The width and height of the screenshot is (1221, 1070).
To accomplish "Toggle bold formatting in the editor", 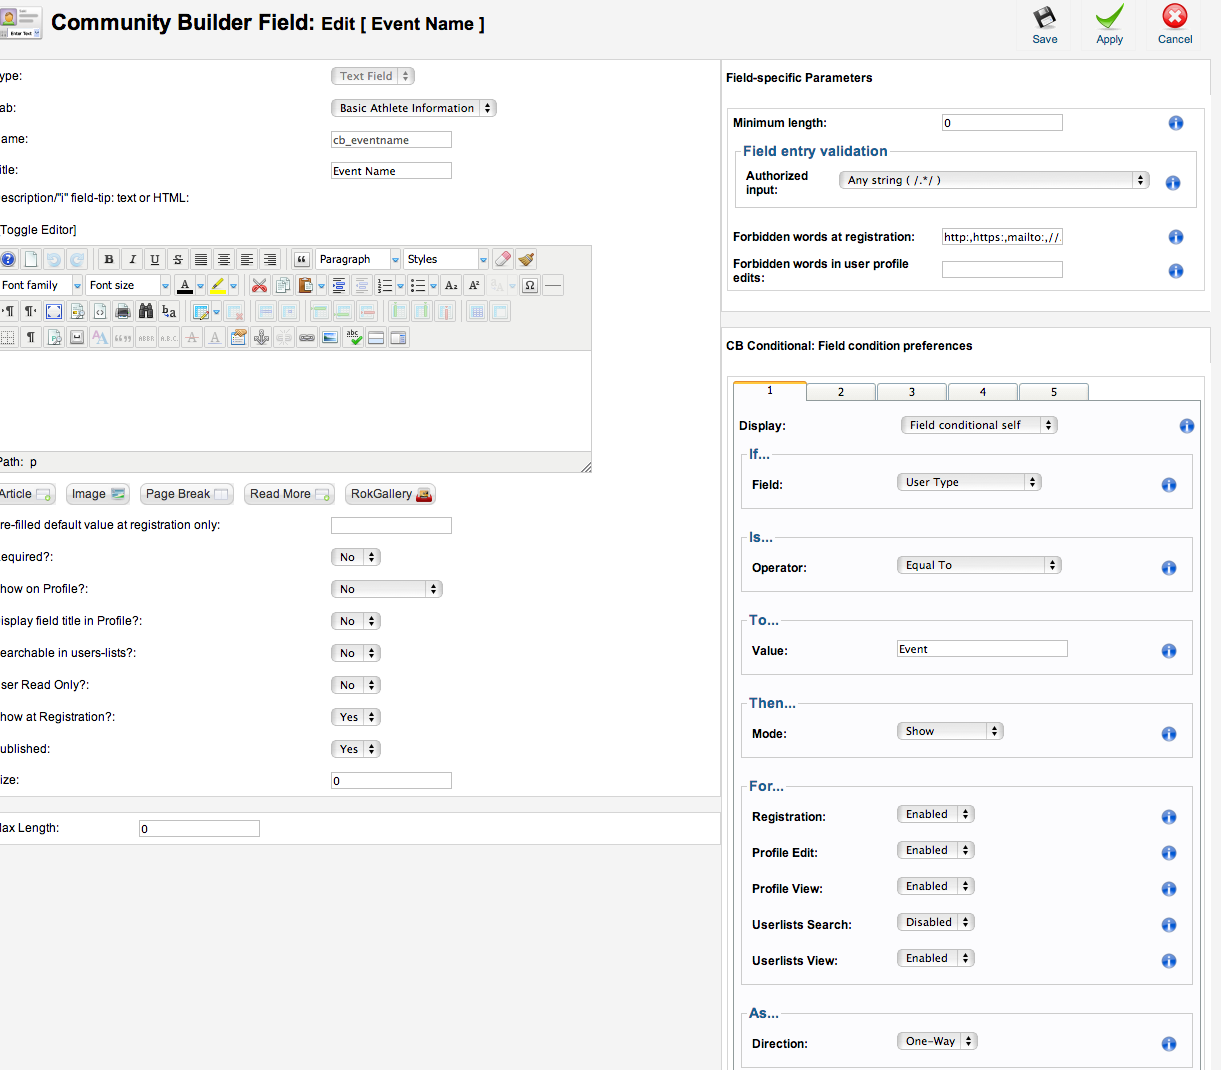I will [x=109, y=259].
